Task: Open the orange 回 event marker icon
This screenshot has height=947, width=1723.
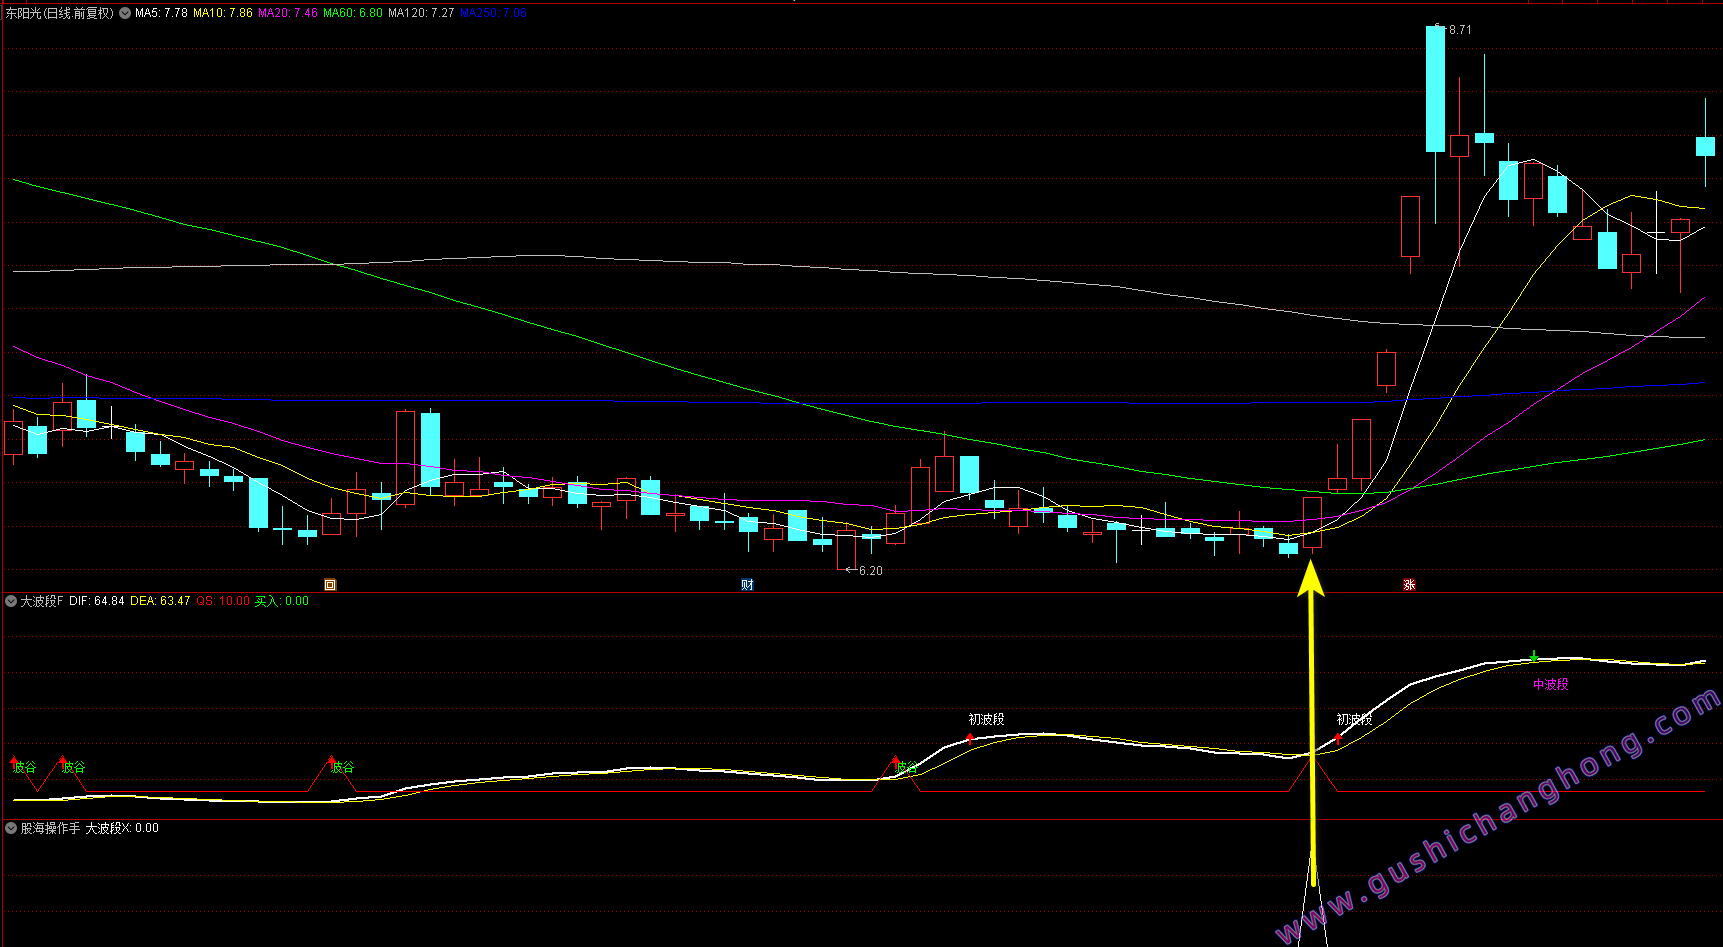Action: 330,585
